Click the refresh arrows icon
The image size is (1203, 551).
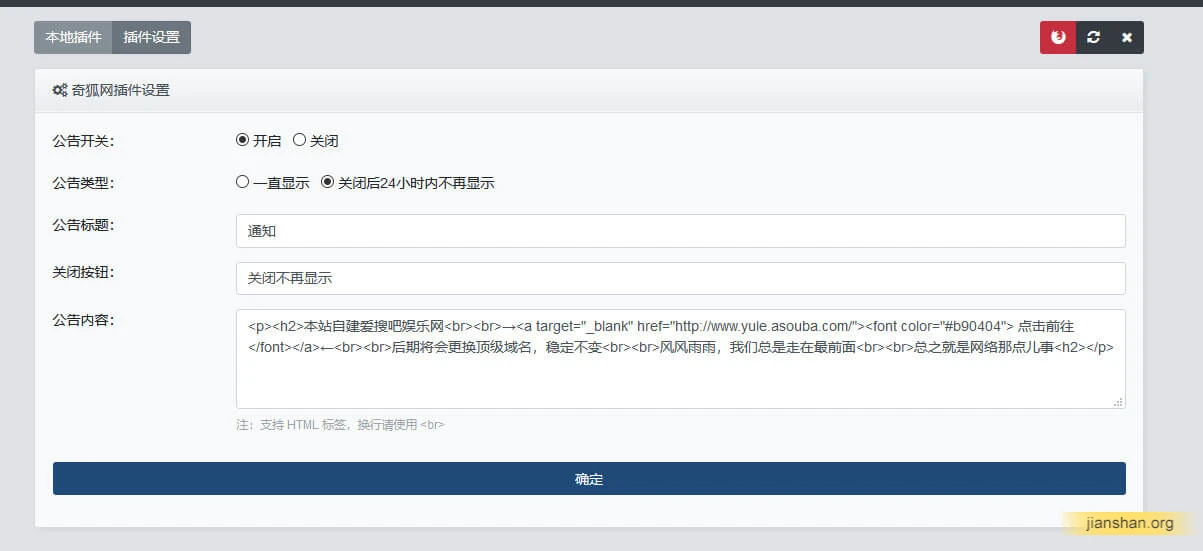click(x=1093, y=37)
